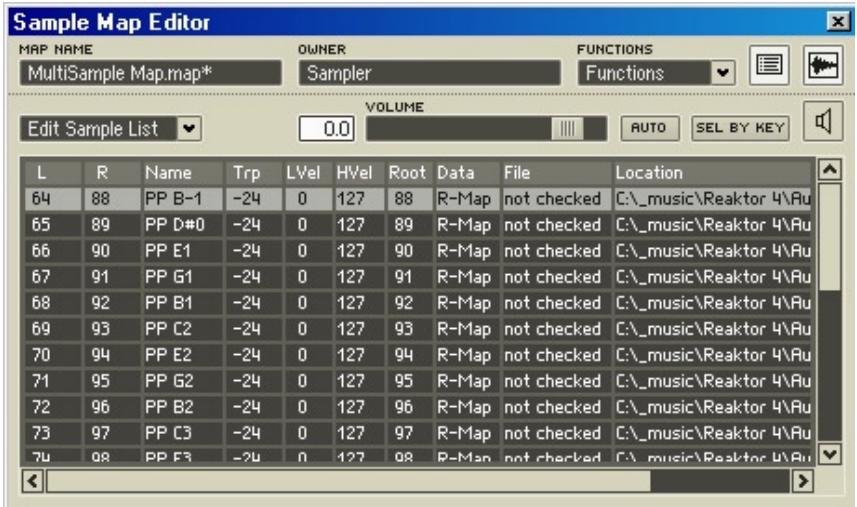Select the PP G2 sample name
This screenshot has height=507, width=857.
pos(182,381)
